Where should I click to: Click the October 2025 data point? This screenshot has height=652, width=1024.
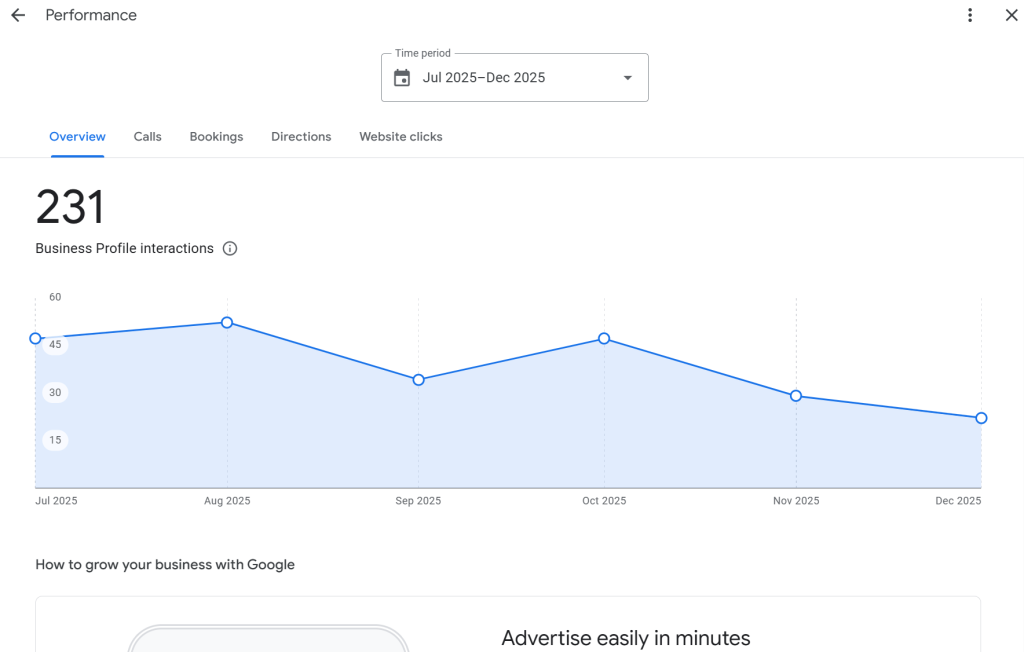(604, 339)
